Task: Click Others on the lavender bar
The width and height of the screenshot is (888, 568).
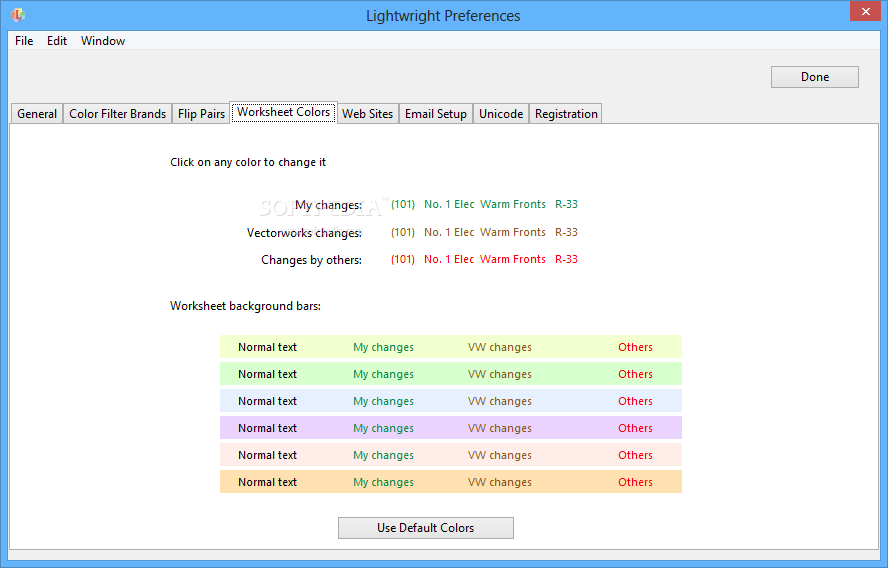Action: click(635, 428)
